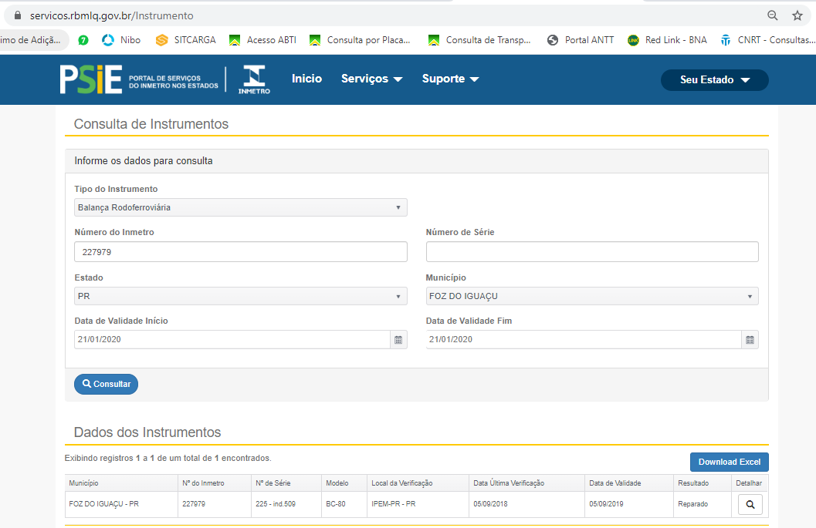Expand the Tipo do Instrumento dropdown
This screenshot has width=816, height=528.
point(240,208)
